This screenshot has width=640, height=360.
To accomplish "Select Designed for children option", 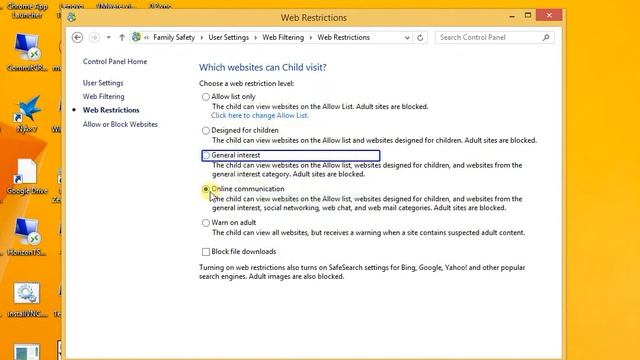I will tap(206, 131).
